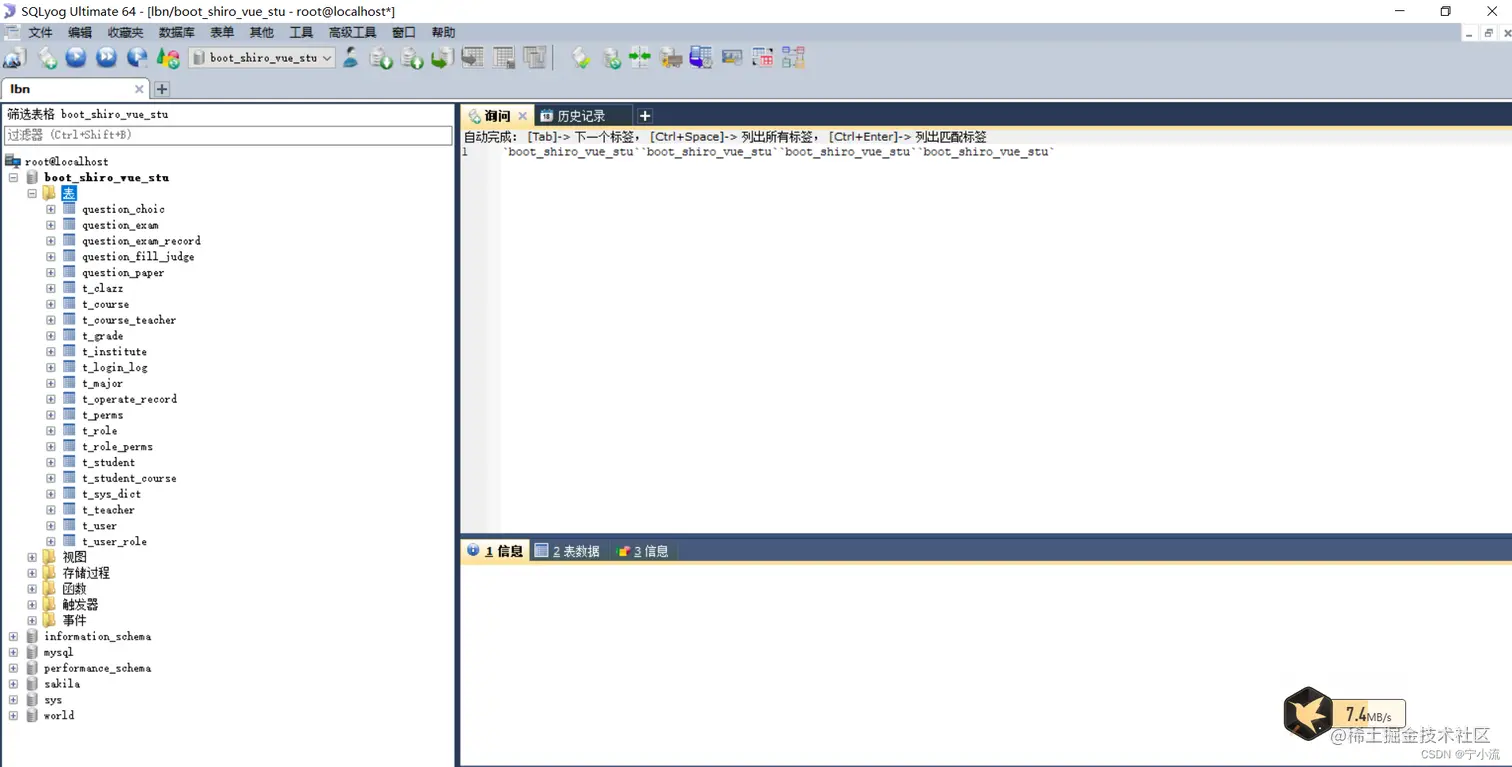Collapse the 表 tables folder
The height and width of the screenshot is (767, 1512).
(x=32, y=193)
